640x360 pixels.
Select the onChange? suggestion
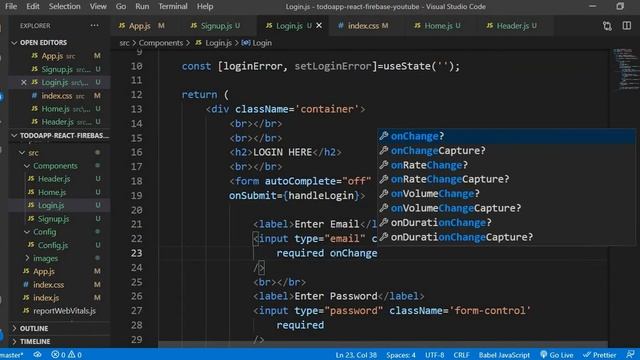tap(506, 136)
